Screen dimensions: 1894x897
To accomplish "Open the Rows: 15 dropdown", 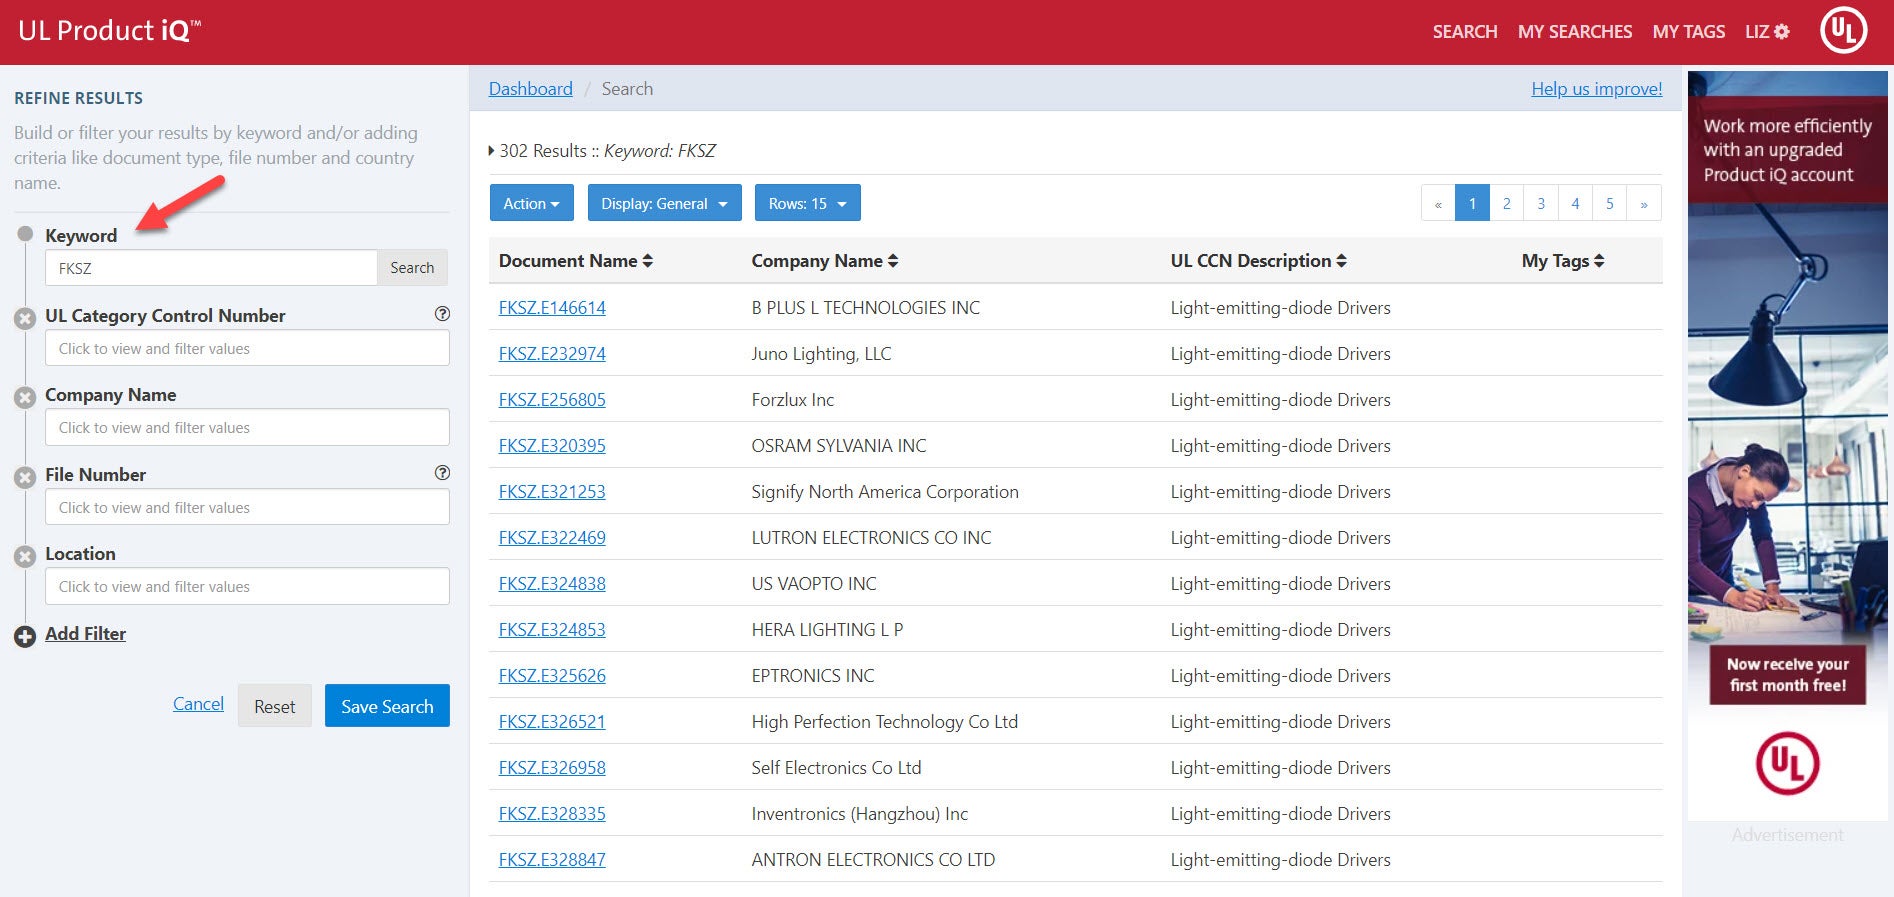I will [808, 203].
